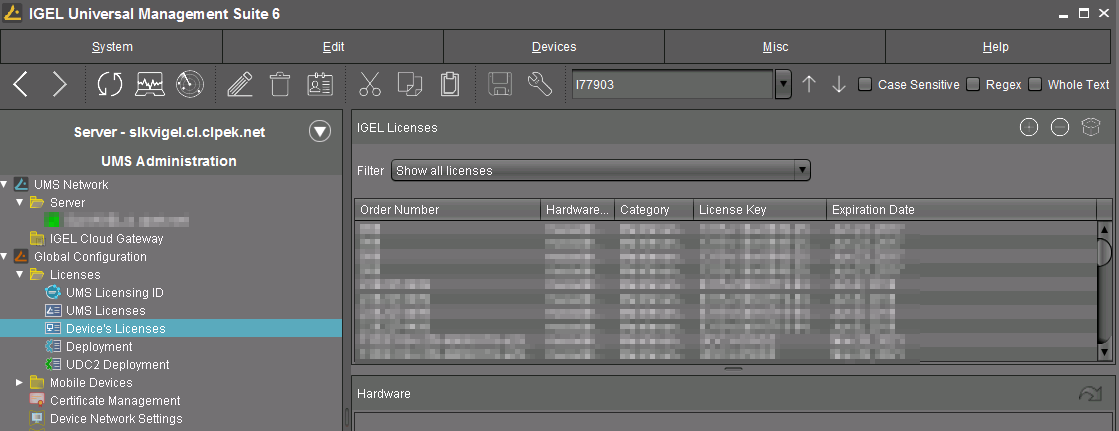Collapse the Server folder node
Screen dimensions: 1119x431
(x=20, y=203)
